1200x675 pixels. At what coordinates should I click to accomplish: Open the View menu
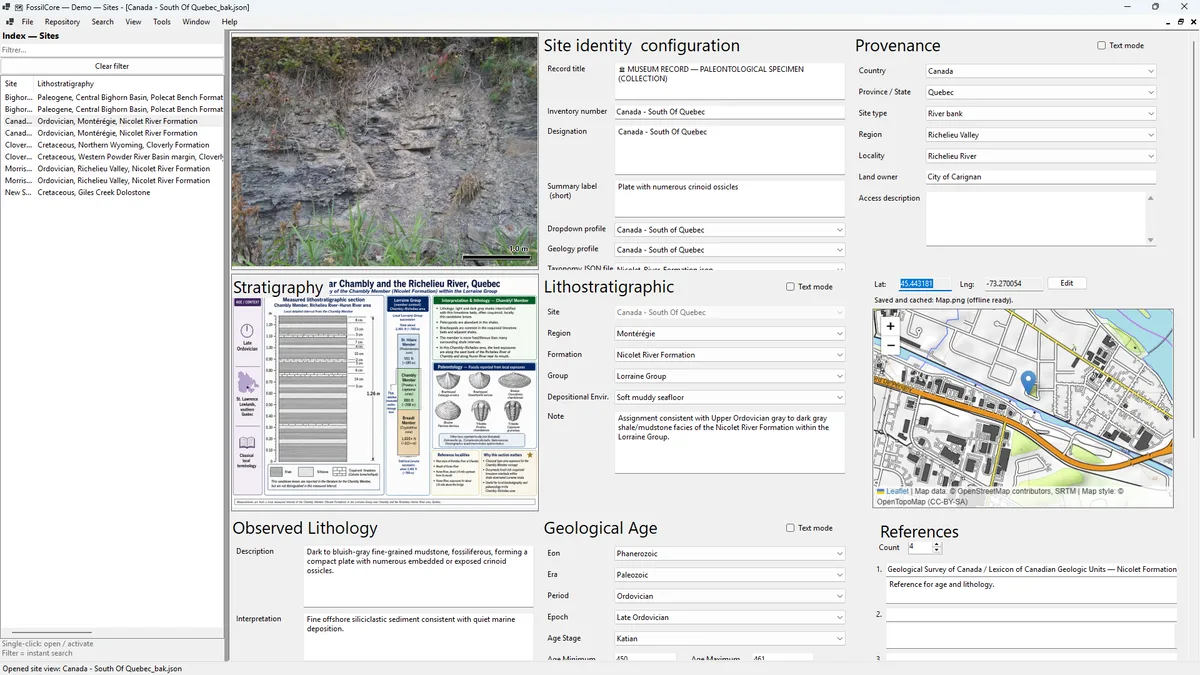[133, 21]
